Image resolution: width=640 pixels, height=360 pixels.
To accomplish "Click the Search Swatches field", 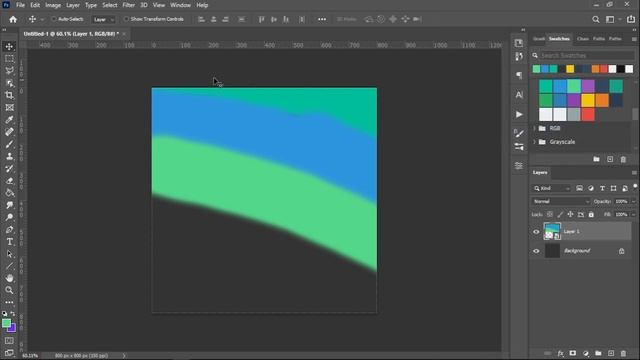I will [586, 56].
